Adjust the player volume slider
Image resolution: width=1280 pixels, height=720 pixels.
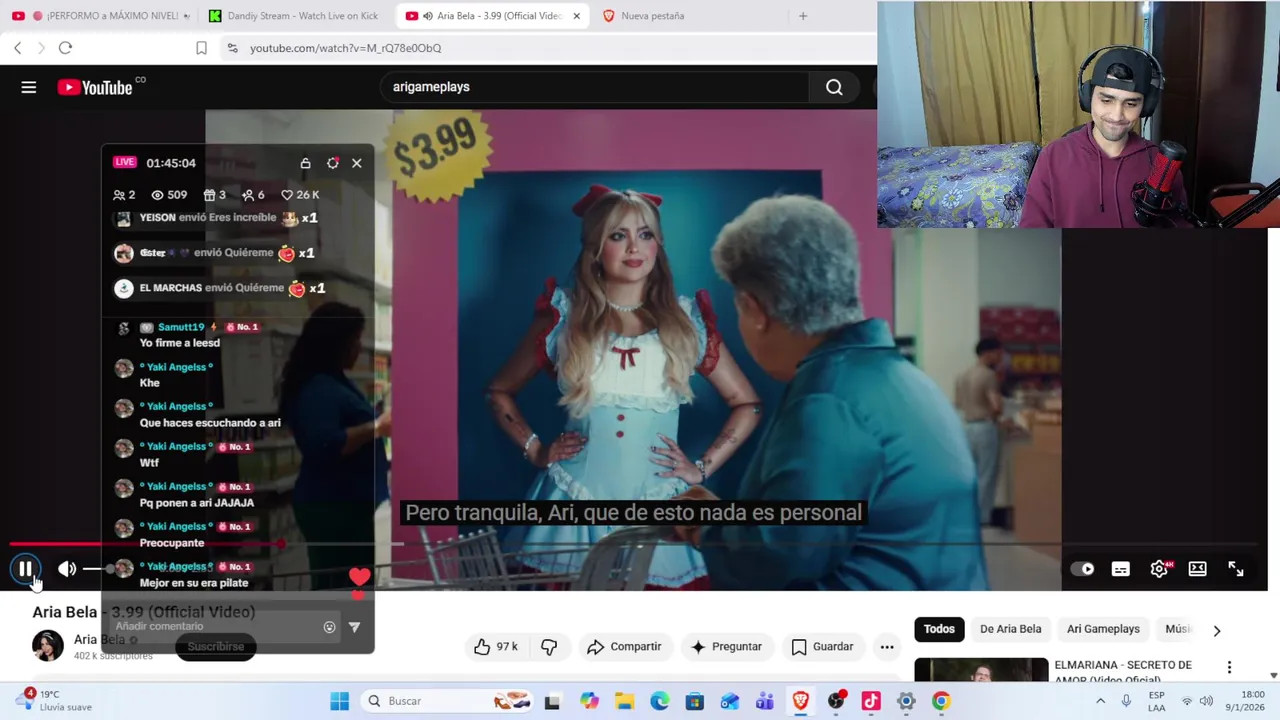[x=98, y=569]
